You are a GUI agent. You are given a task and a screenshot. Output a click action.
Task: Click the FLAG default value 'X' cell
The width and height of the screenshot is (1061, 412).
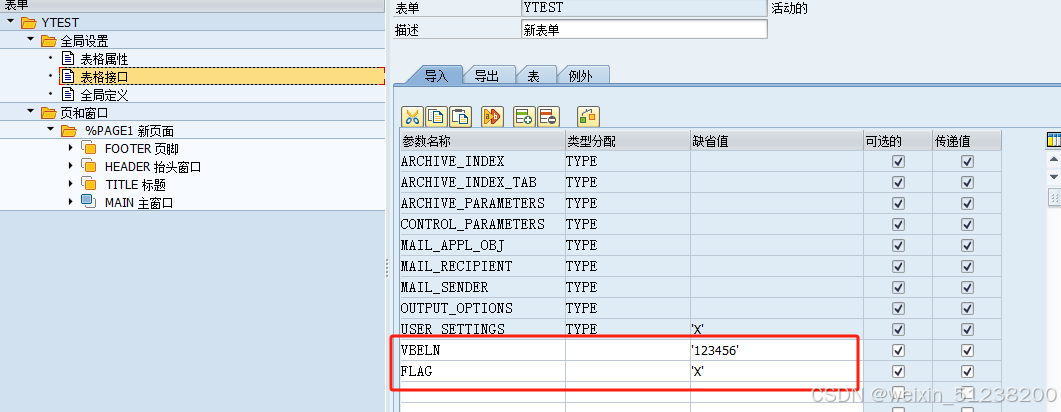tap(777, 371)
